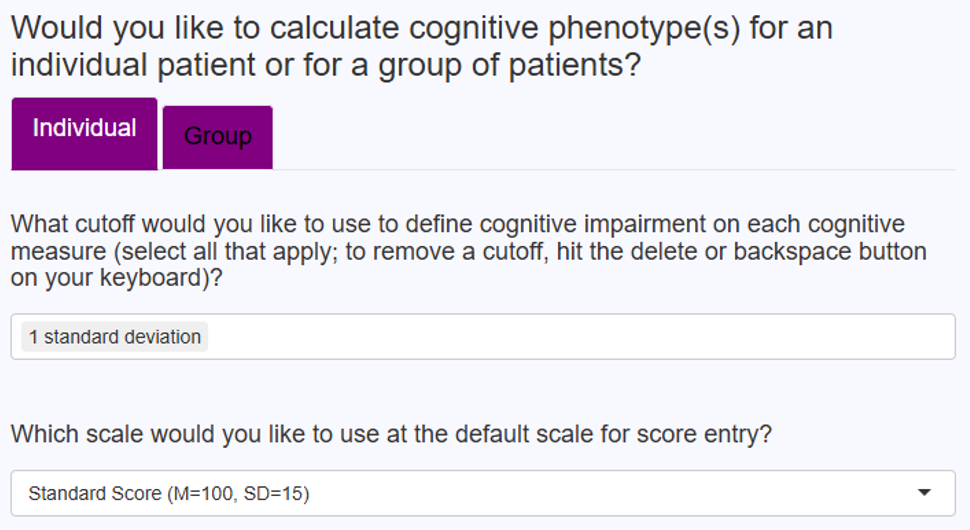Click the word 'Individual' in the purple tab
This screenshot has height=530, width=970.
84,128
